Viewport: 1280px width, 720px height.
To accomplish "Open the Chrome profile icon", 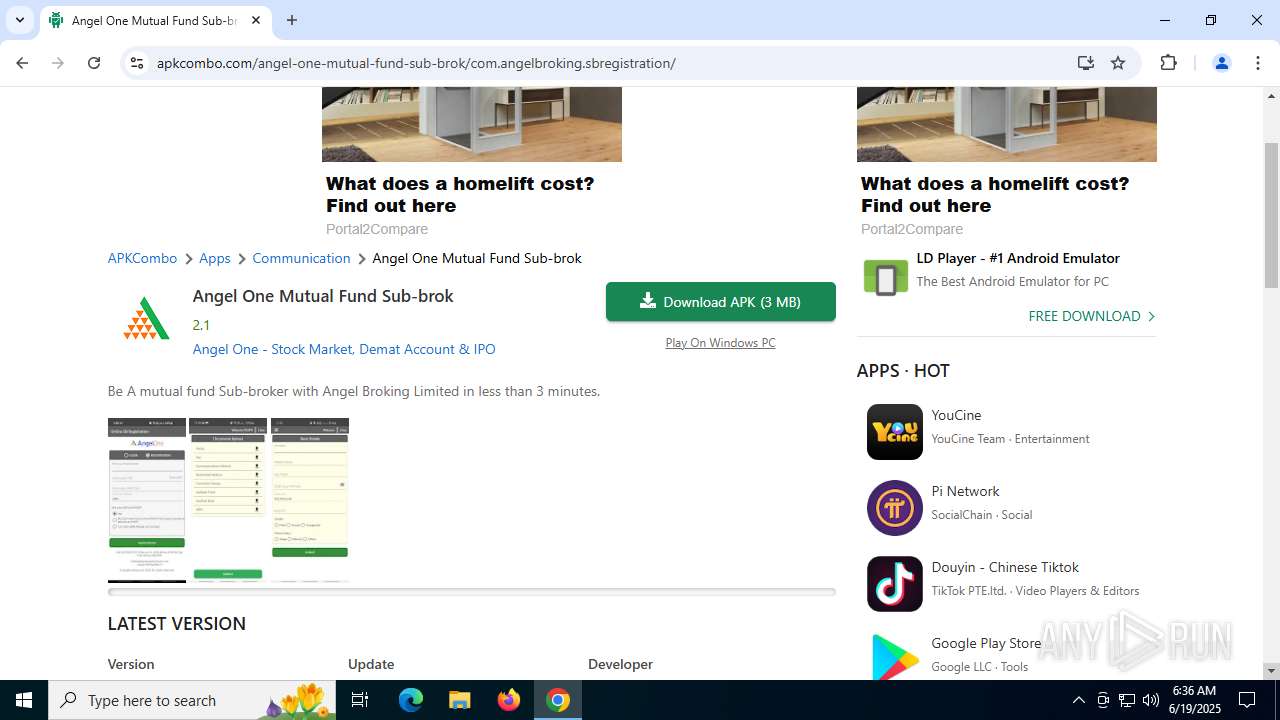I will pos(1221,63).
